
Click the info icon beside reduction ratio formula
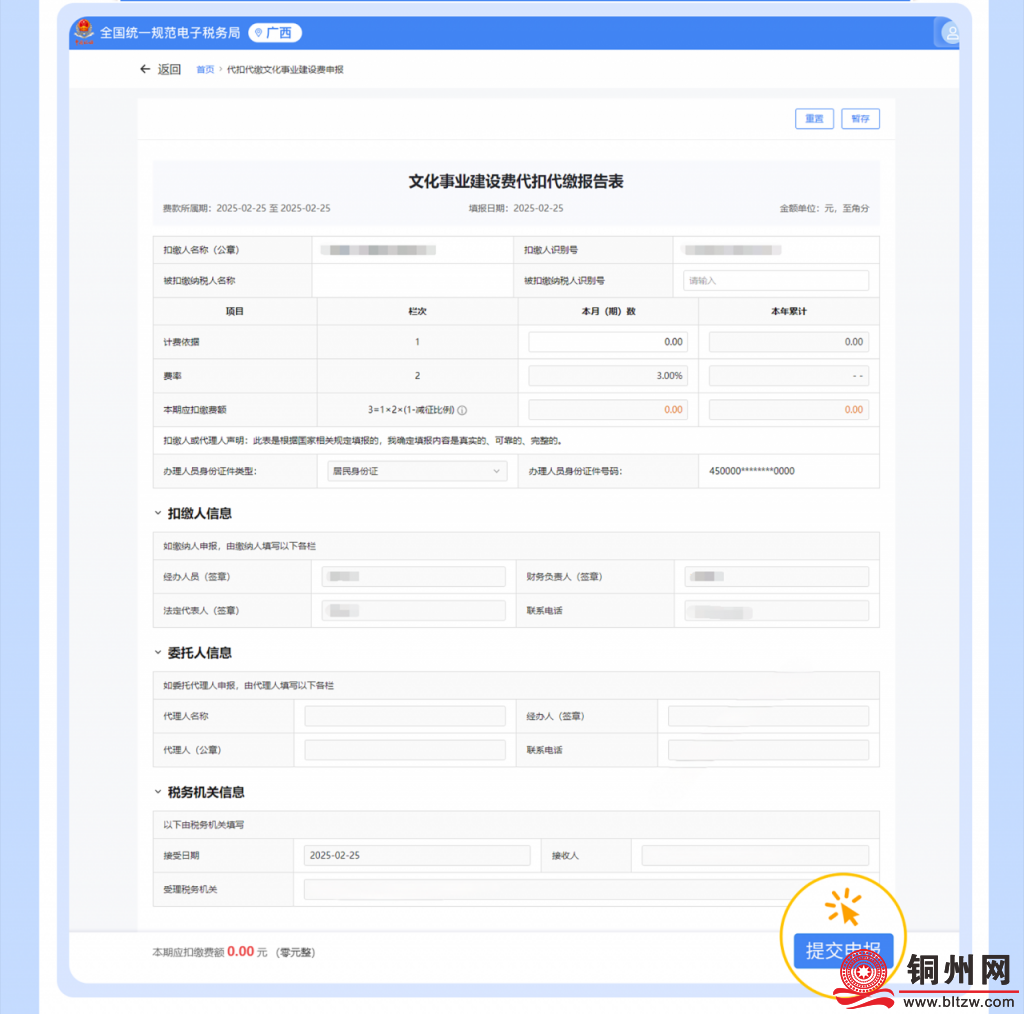point(463,410)
